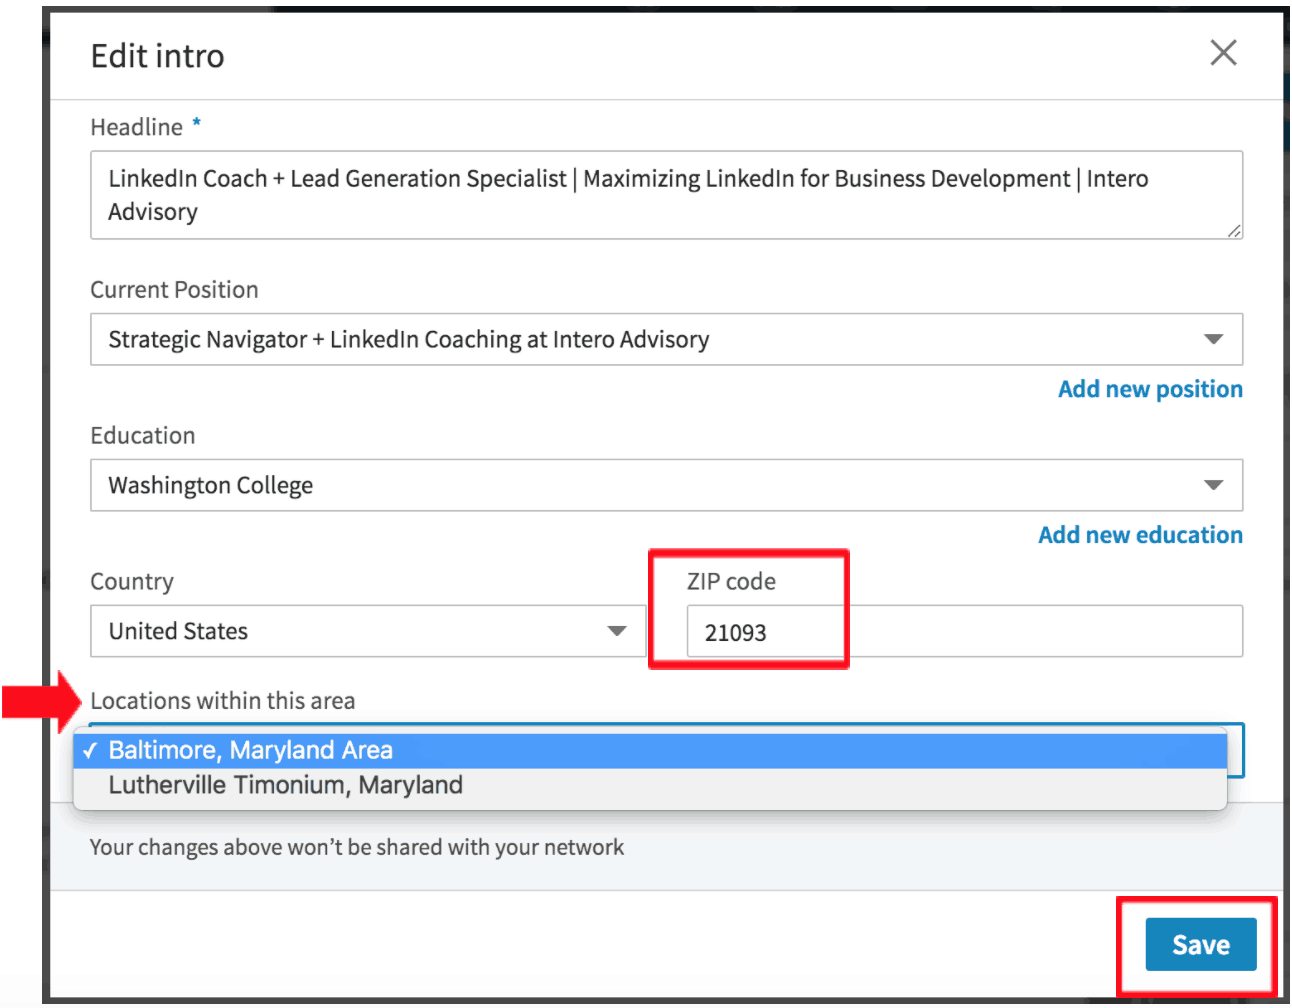The width and height of the screenshot is (1292, 1008).
Task: Click the Headline text area
Action: click(x=666, y=195)
